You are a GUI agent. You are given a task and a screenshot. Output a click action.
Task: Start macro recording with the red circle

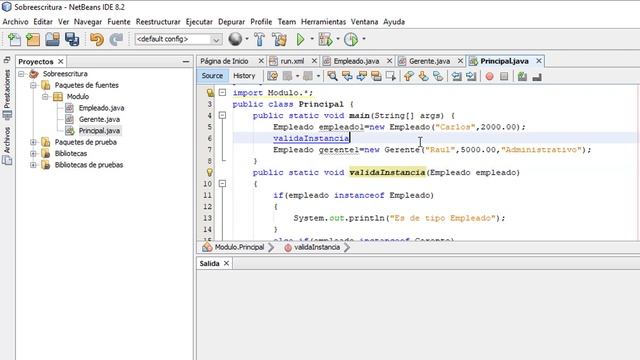coord(489,76)
